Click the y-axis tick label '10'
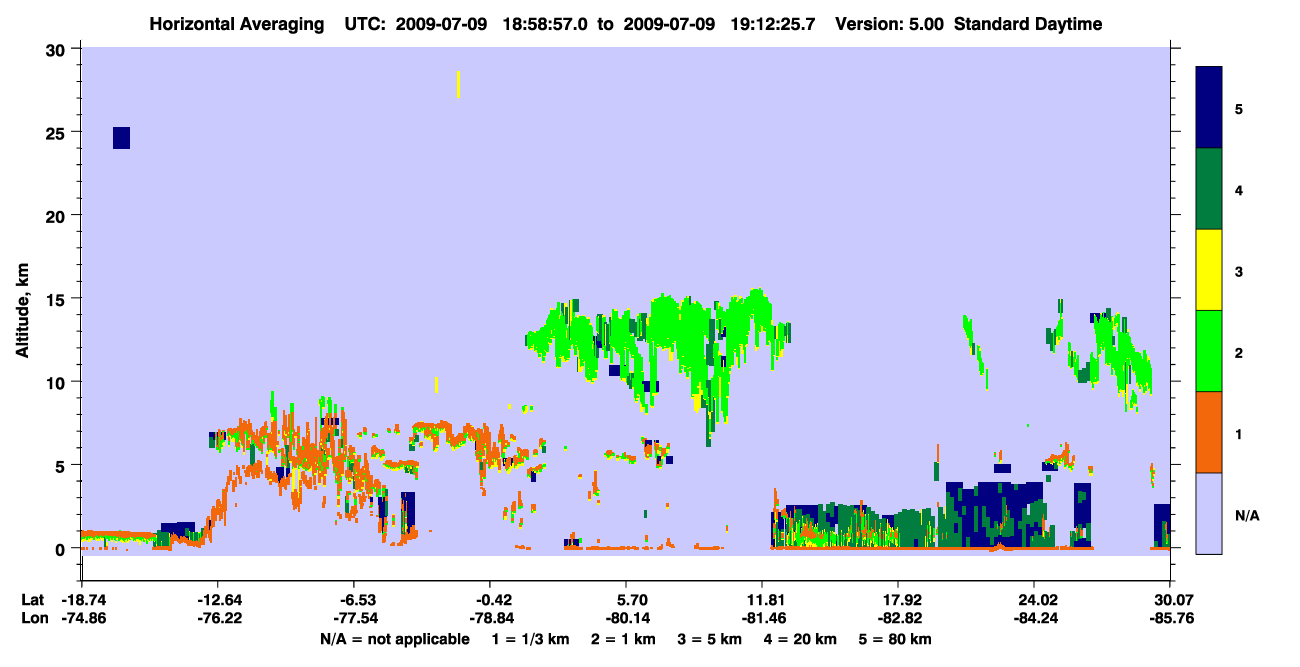 tap(58, 382)
